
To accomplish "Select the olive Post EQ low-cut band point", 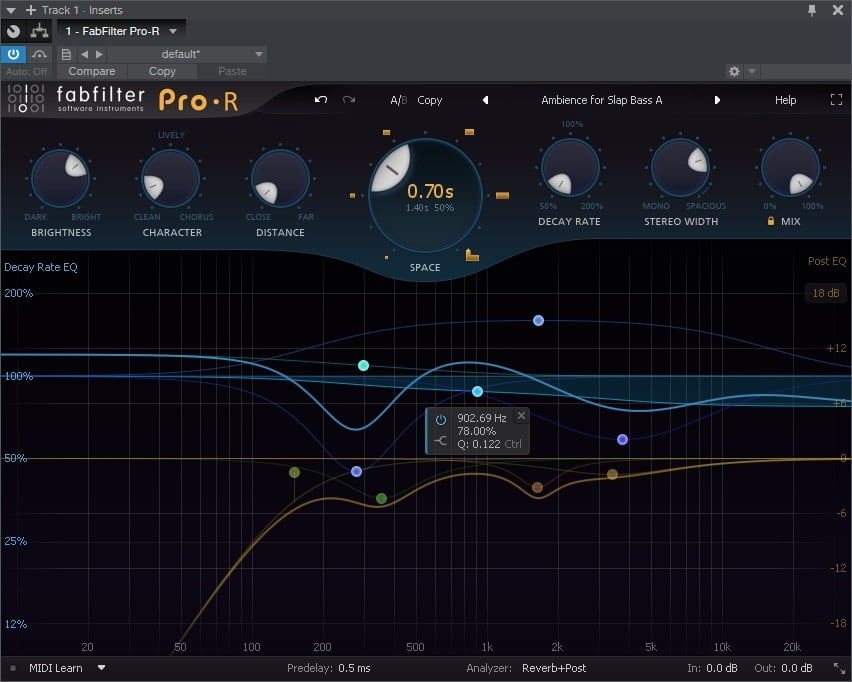I will [294, 472].
